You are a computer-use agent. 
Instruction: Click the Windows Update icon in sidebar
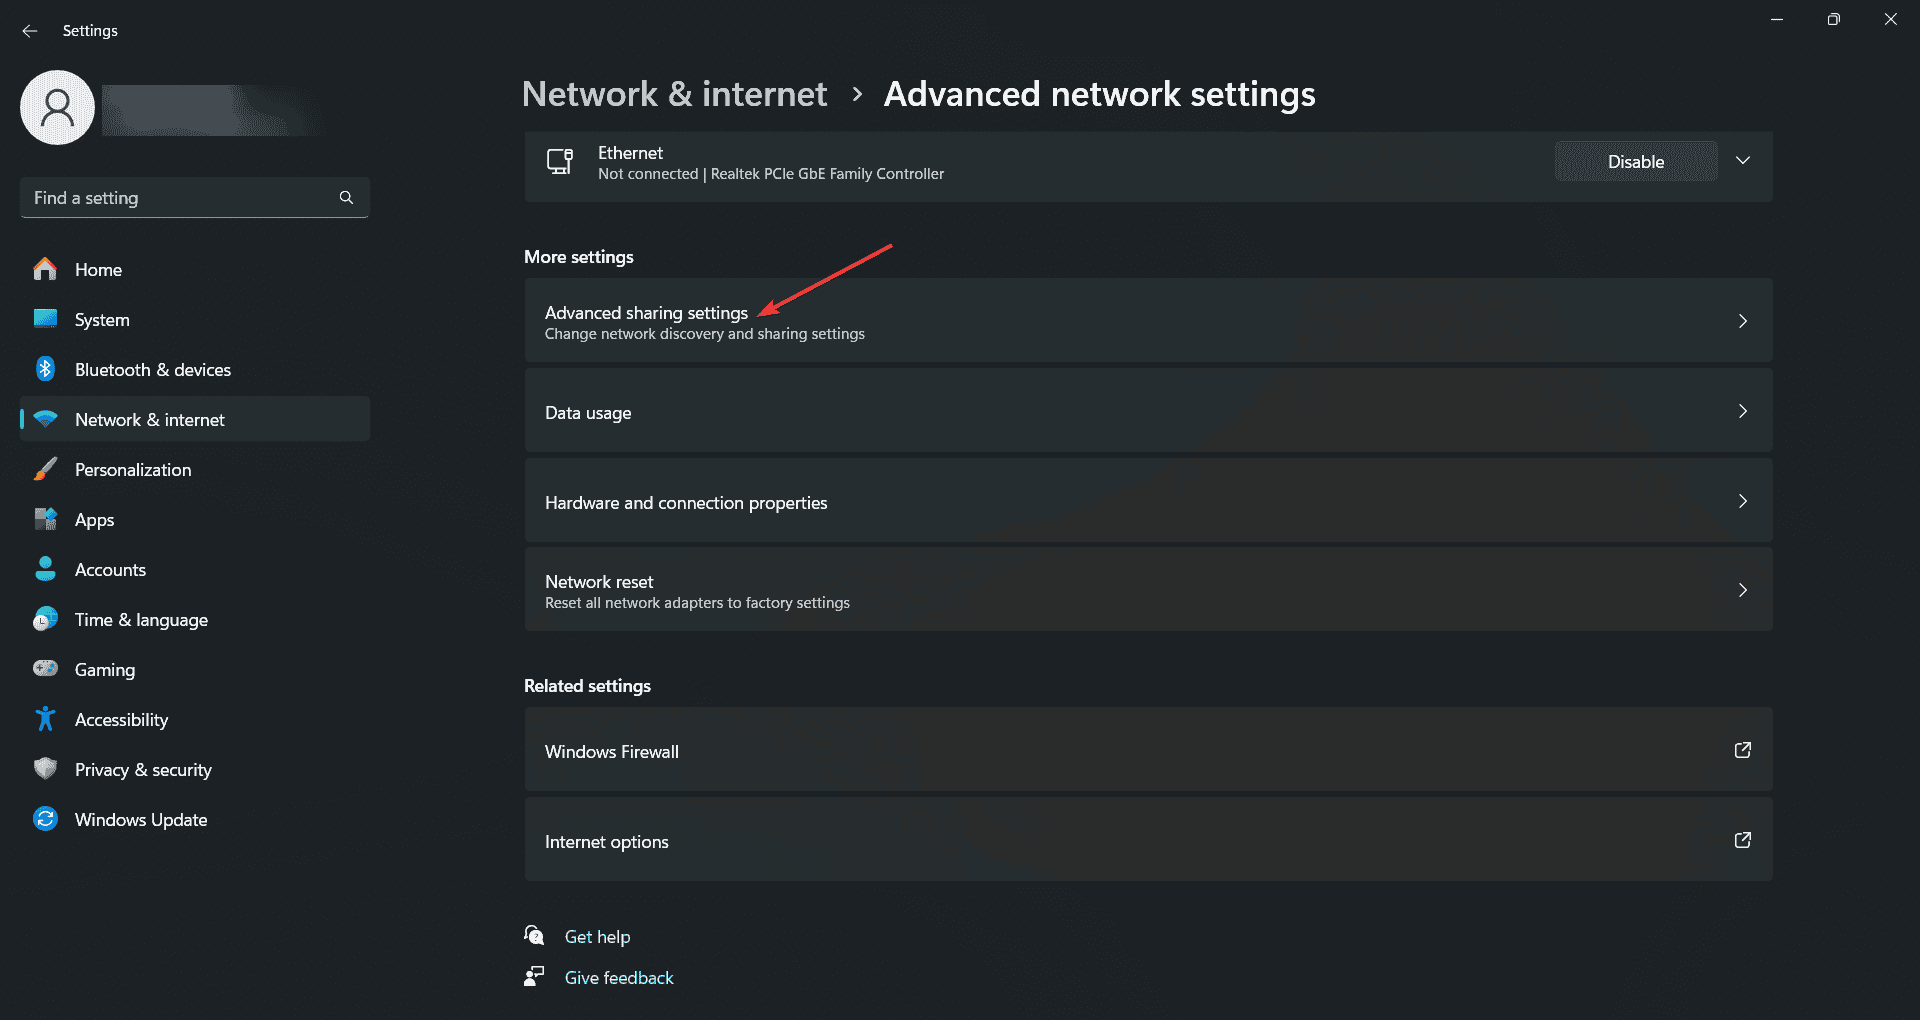point(45,819)
